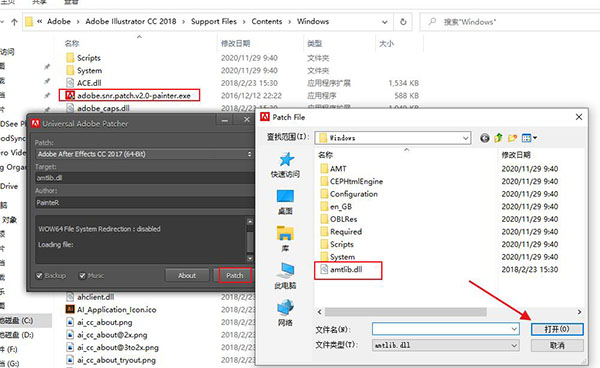Viewport: 600px width, 368px height.
Task: Open the Patch selection dropdown listing After Effects
Action: click(145, 154)
